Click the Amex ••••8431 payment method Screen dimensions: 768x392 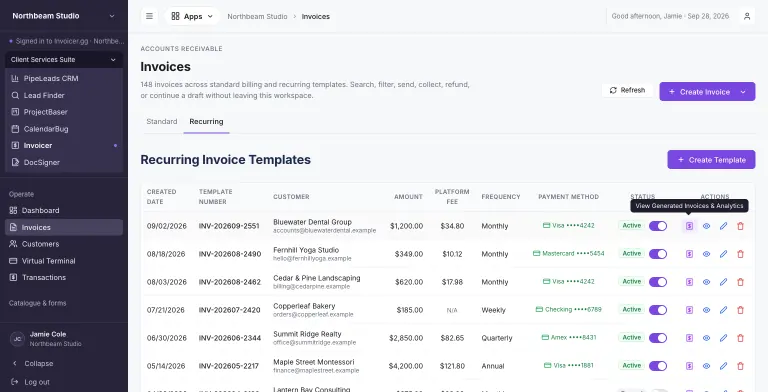[x=569, y=338]
